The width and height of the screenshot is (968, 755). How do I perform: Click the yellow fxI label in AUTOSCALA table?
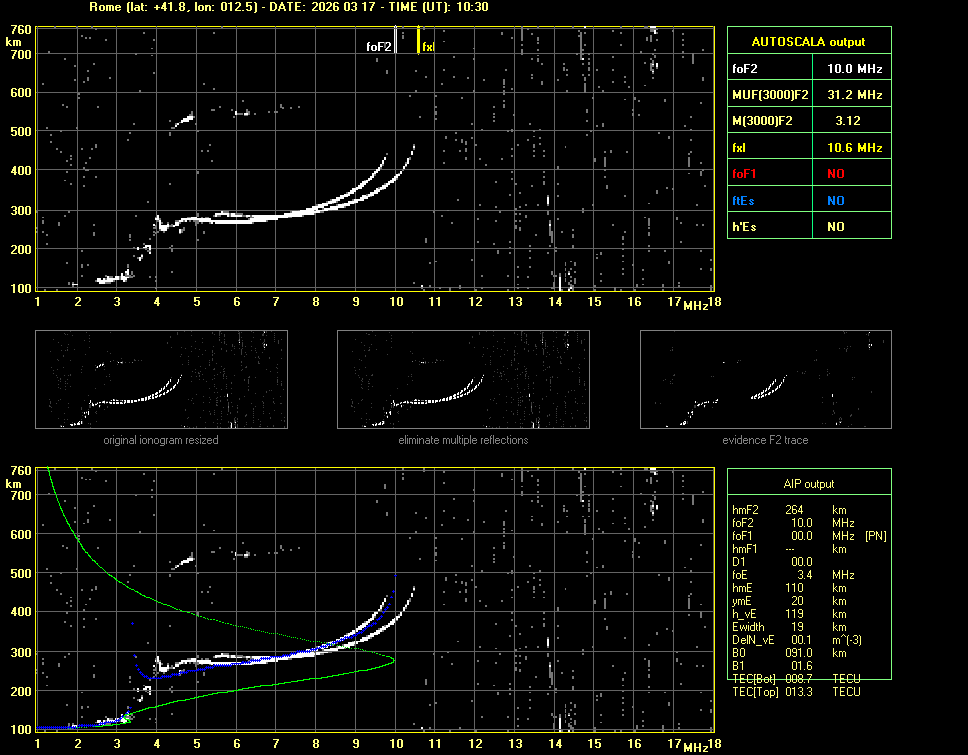click(x=740, y=148)
